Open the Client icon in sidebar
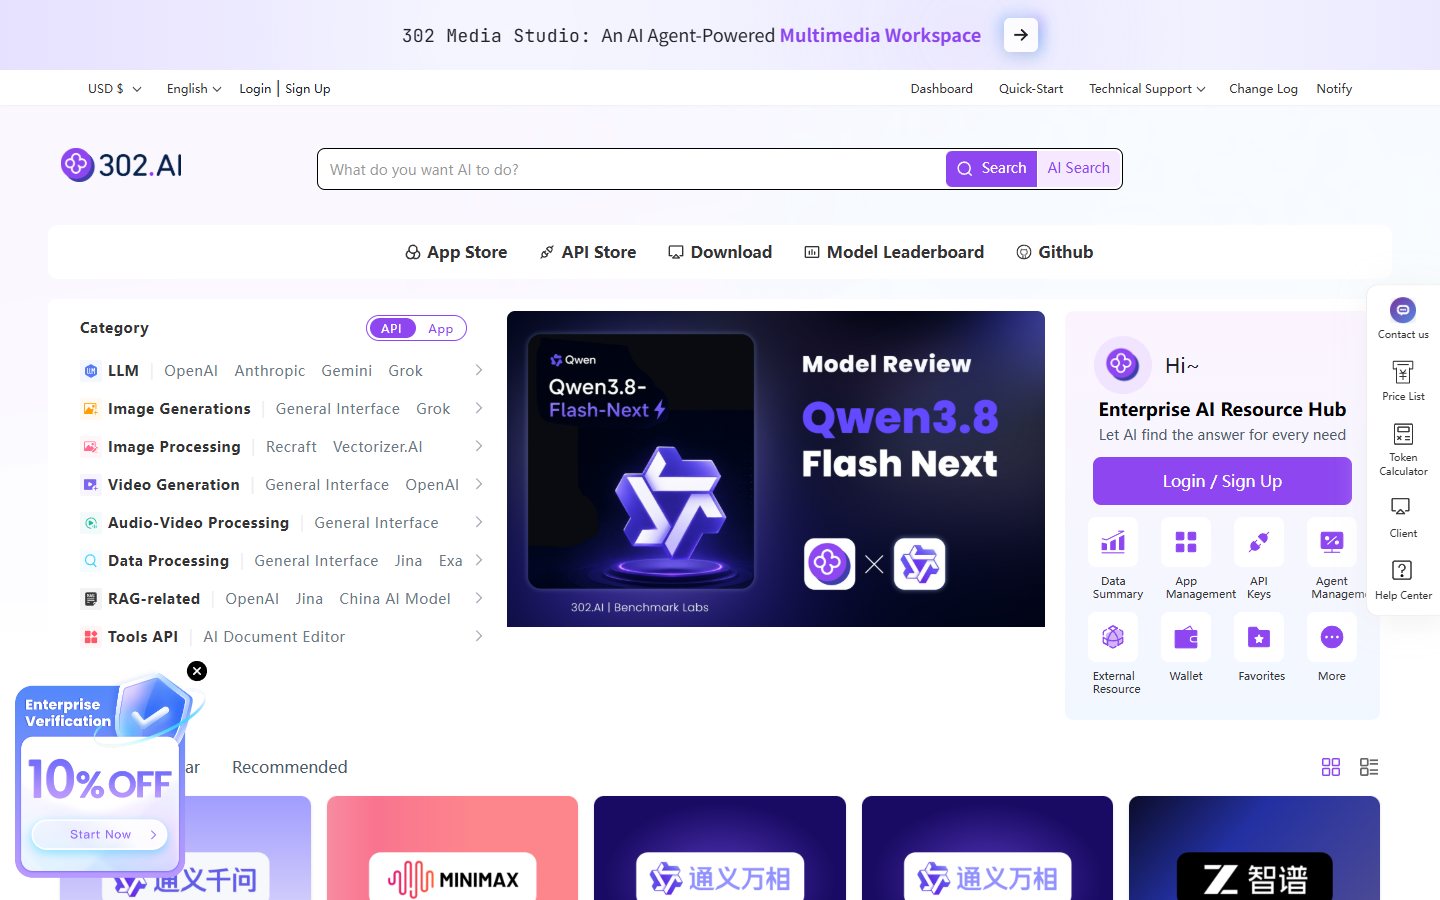 coord(1403,507)
